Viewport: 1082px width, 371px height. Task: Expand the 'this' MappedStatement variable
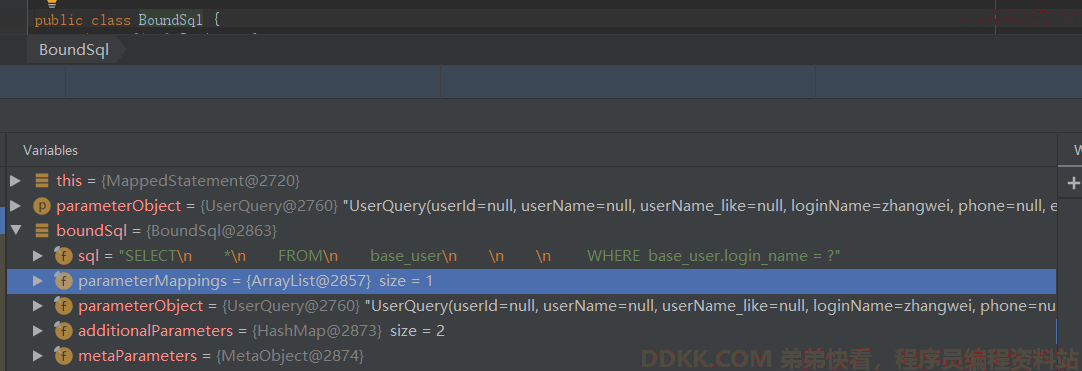[15, 181]
